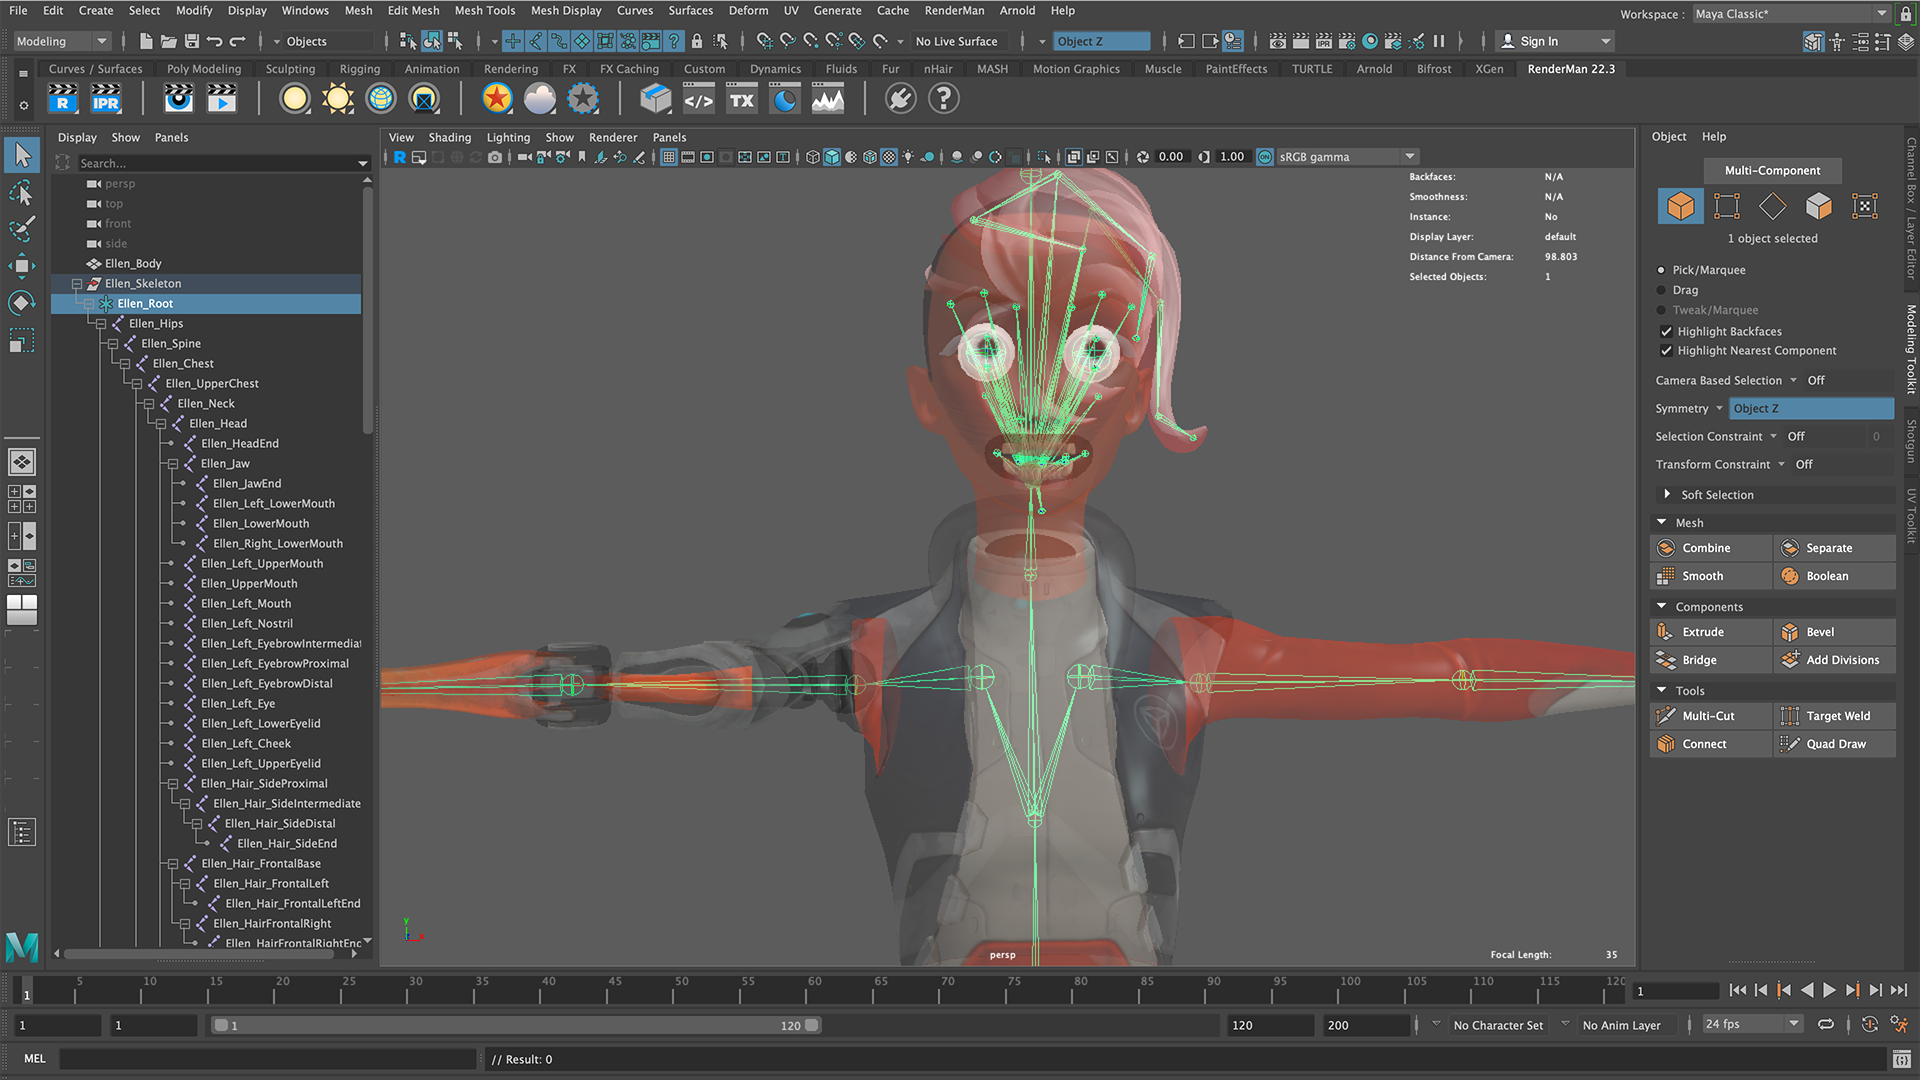Switch to the Rigging shelf tab
The image size is (1920, 1080).
pos(359,69)
